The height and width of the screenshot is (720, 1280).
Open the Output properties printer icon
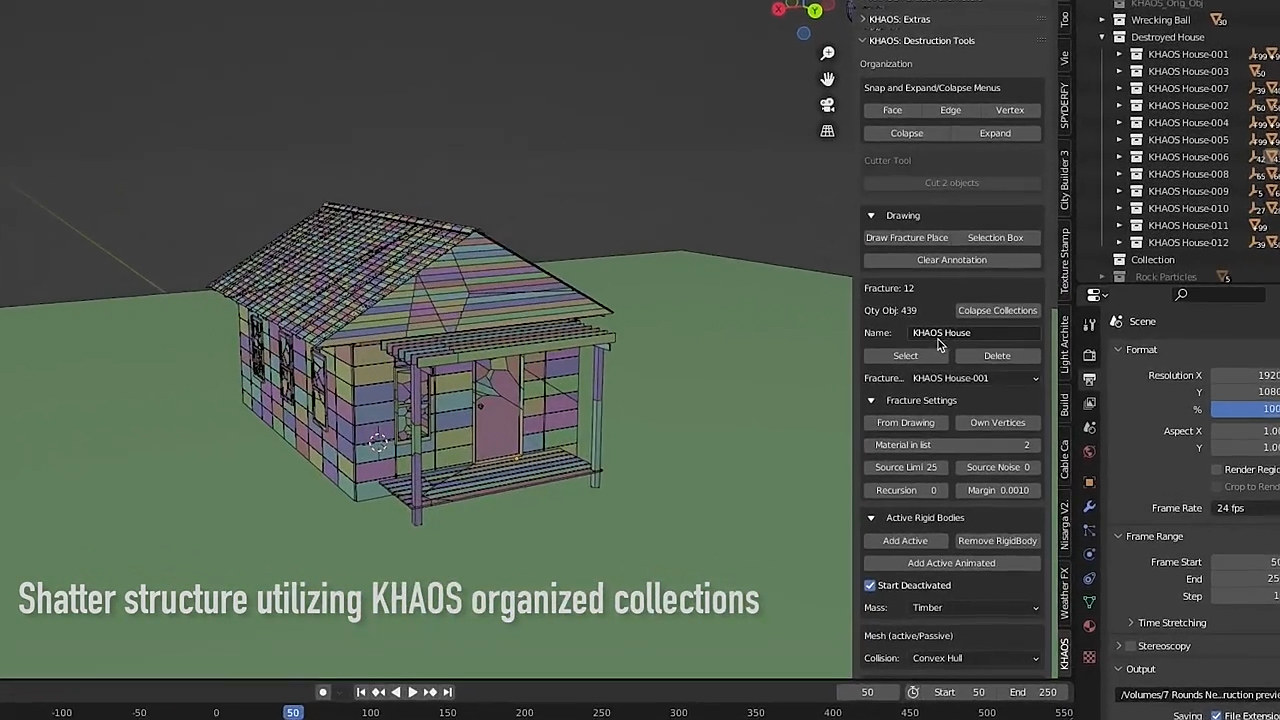pos(1089,380)
